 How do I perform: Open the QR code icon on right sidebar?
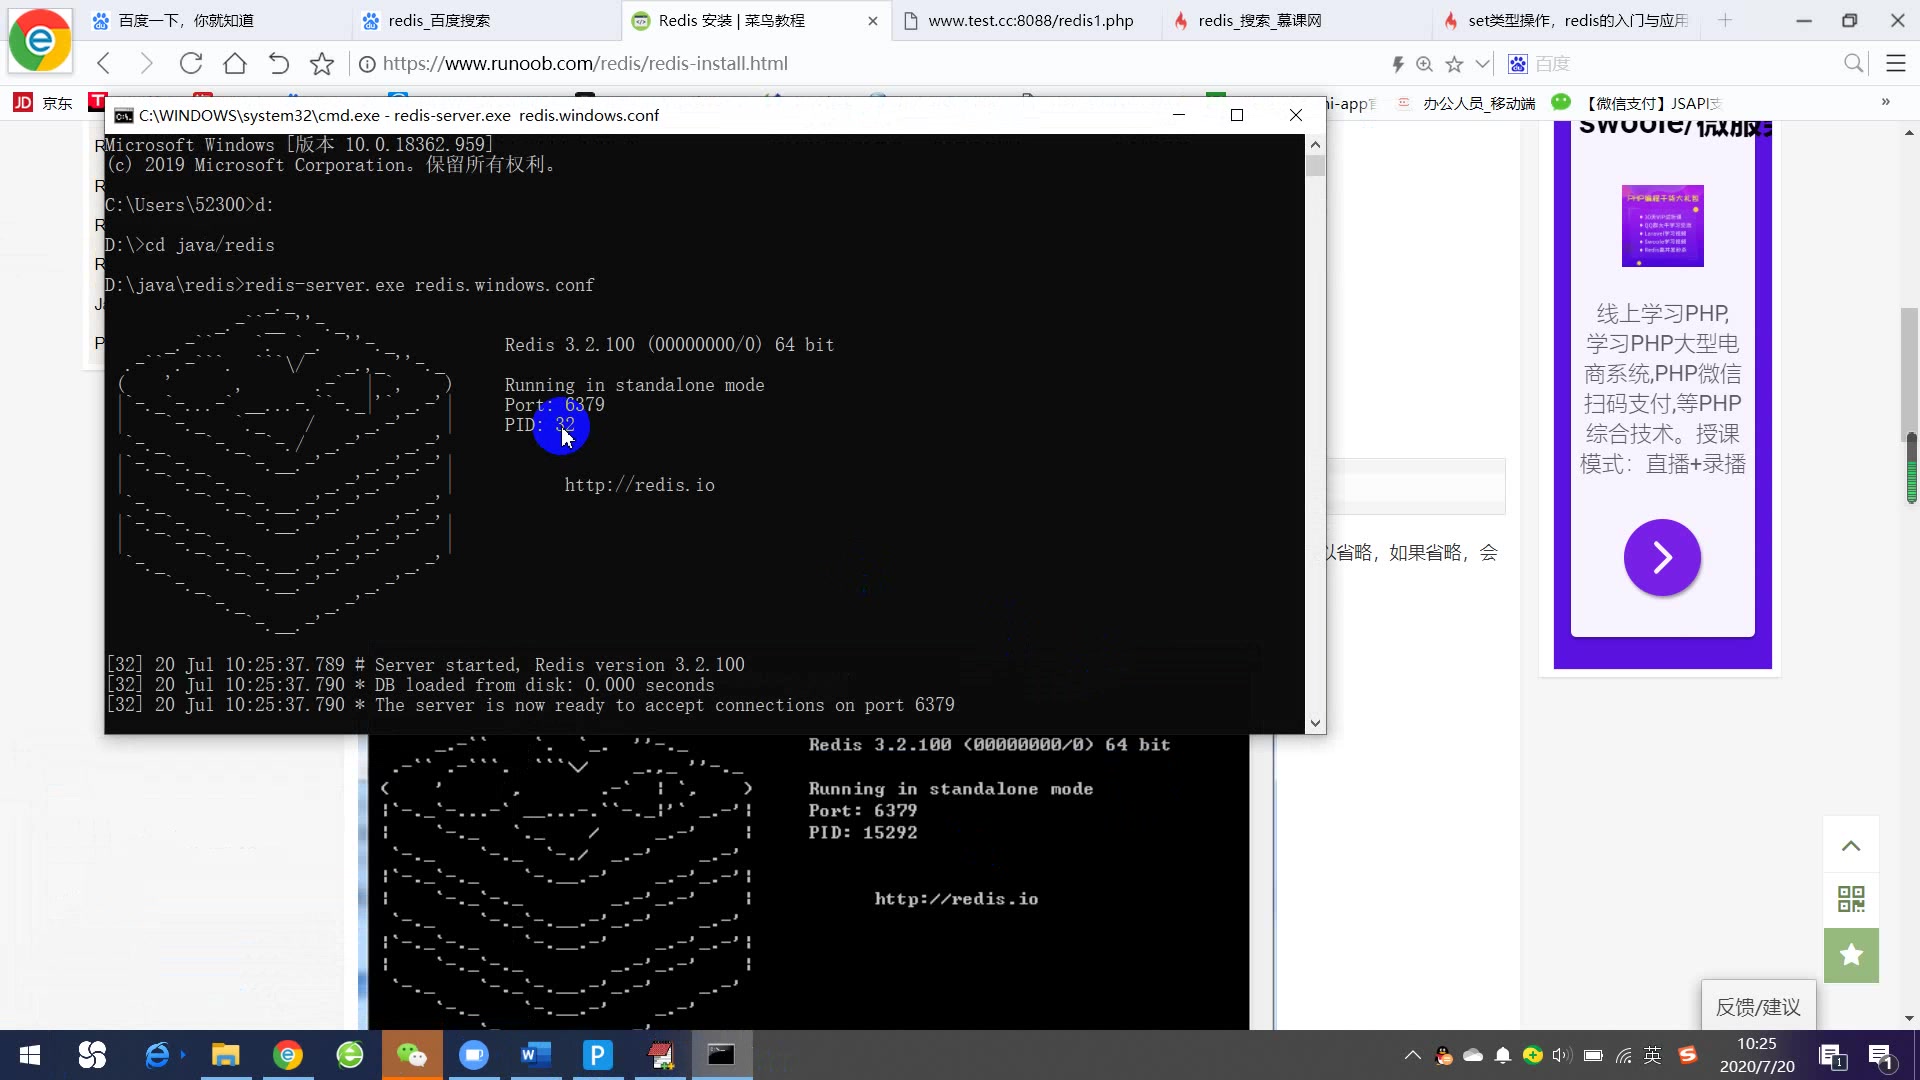[1851, 899]
